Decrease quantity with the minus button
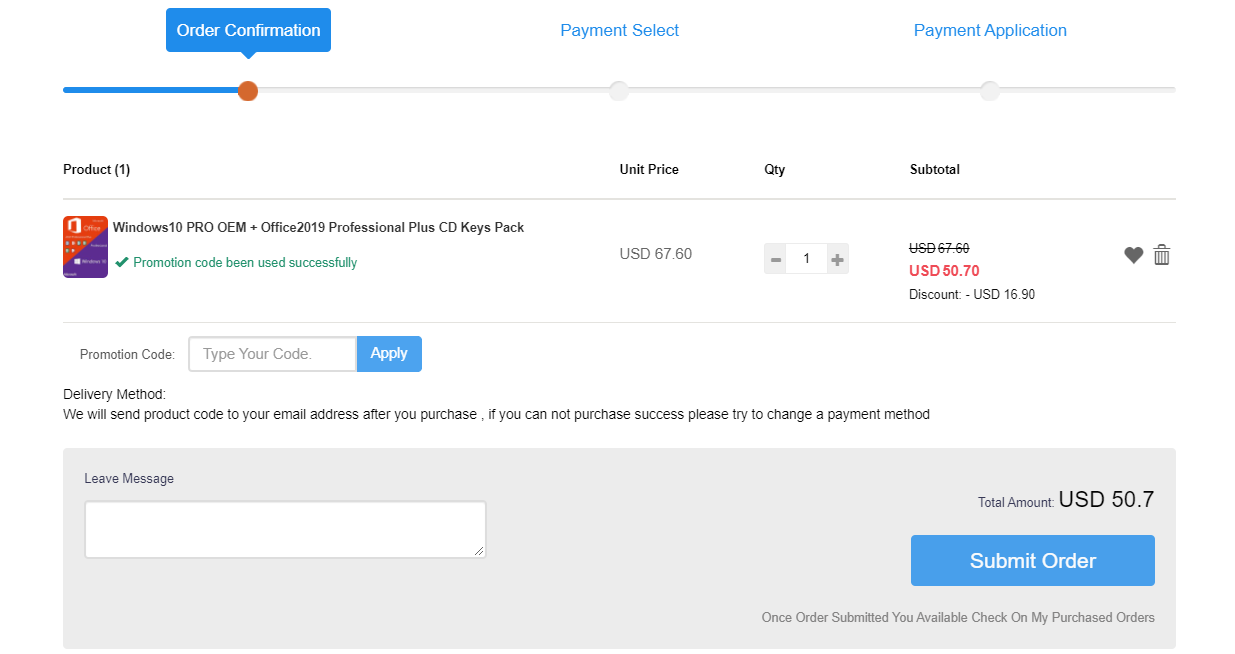1235x654 pixels. 775,260
